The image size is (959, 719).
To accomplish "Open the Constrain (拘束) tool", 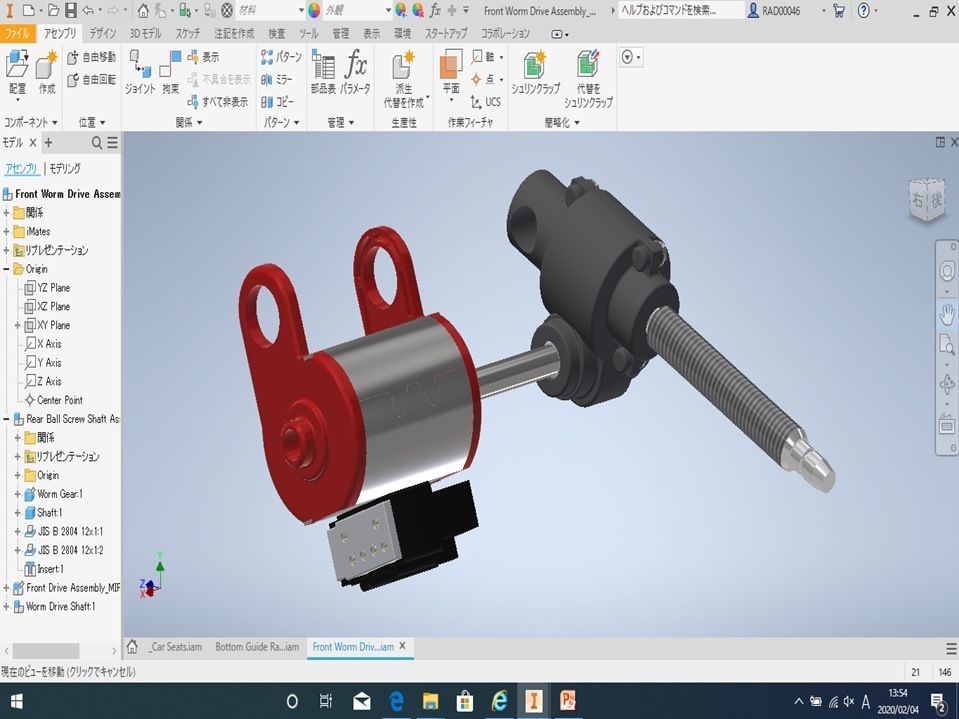I will click(x=168, y=68).
